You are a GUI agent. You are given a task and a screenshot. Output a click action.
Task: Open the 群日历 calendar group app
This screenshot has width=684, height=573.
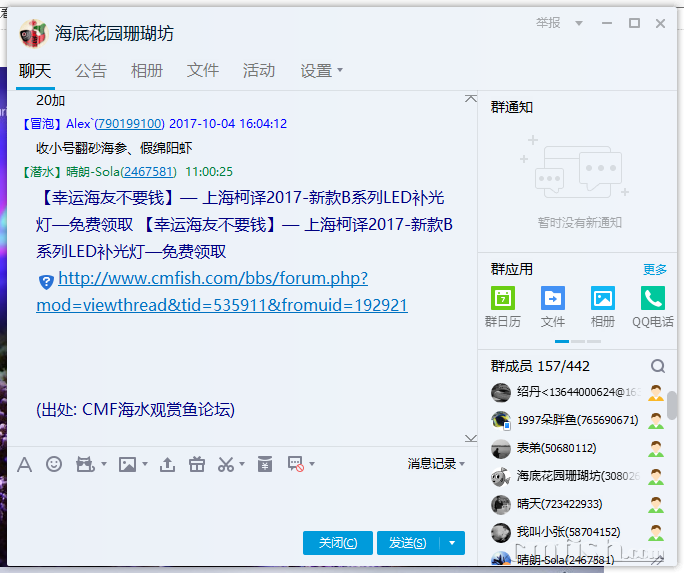click(x=503, y=298)
